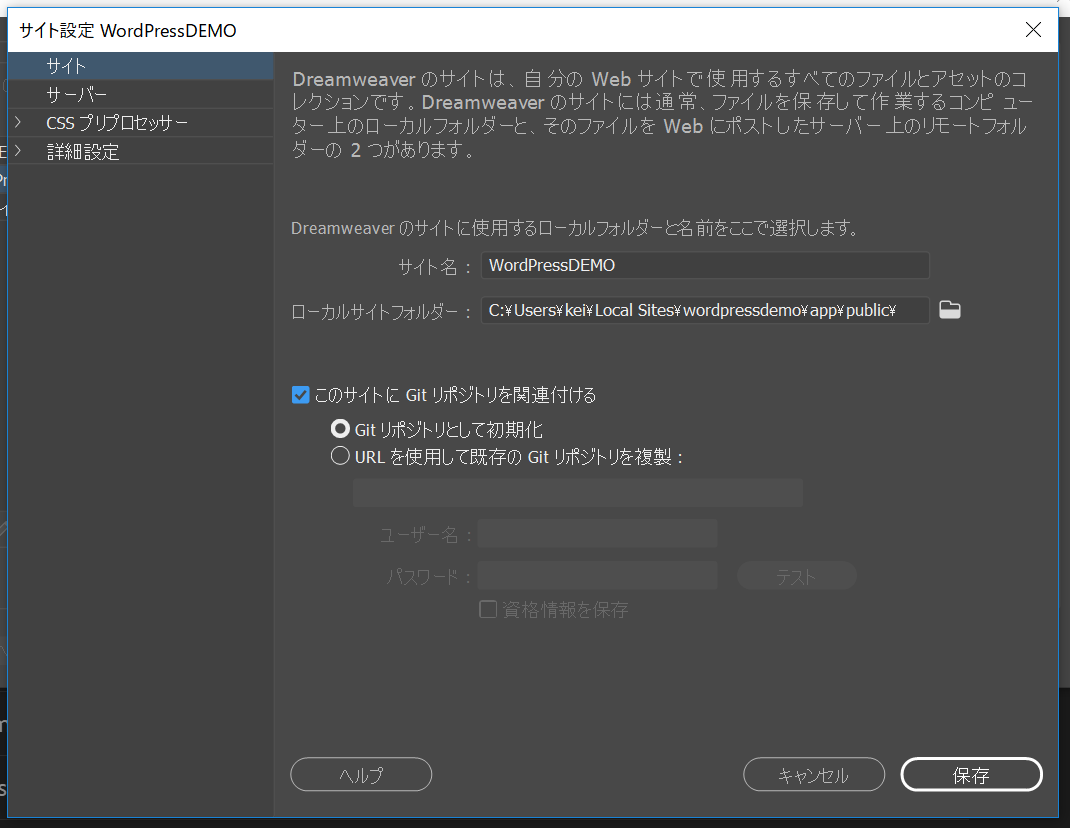Choose the URL を使用して既存の Git リポジトリを複製 option
1070x828 pixels.
[341, 457]
